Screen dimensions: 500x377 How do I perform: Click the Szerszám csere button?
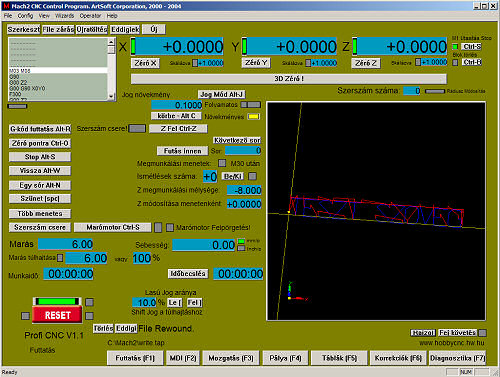pos(40,227)
